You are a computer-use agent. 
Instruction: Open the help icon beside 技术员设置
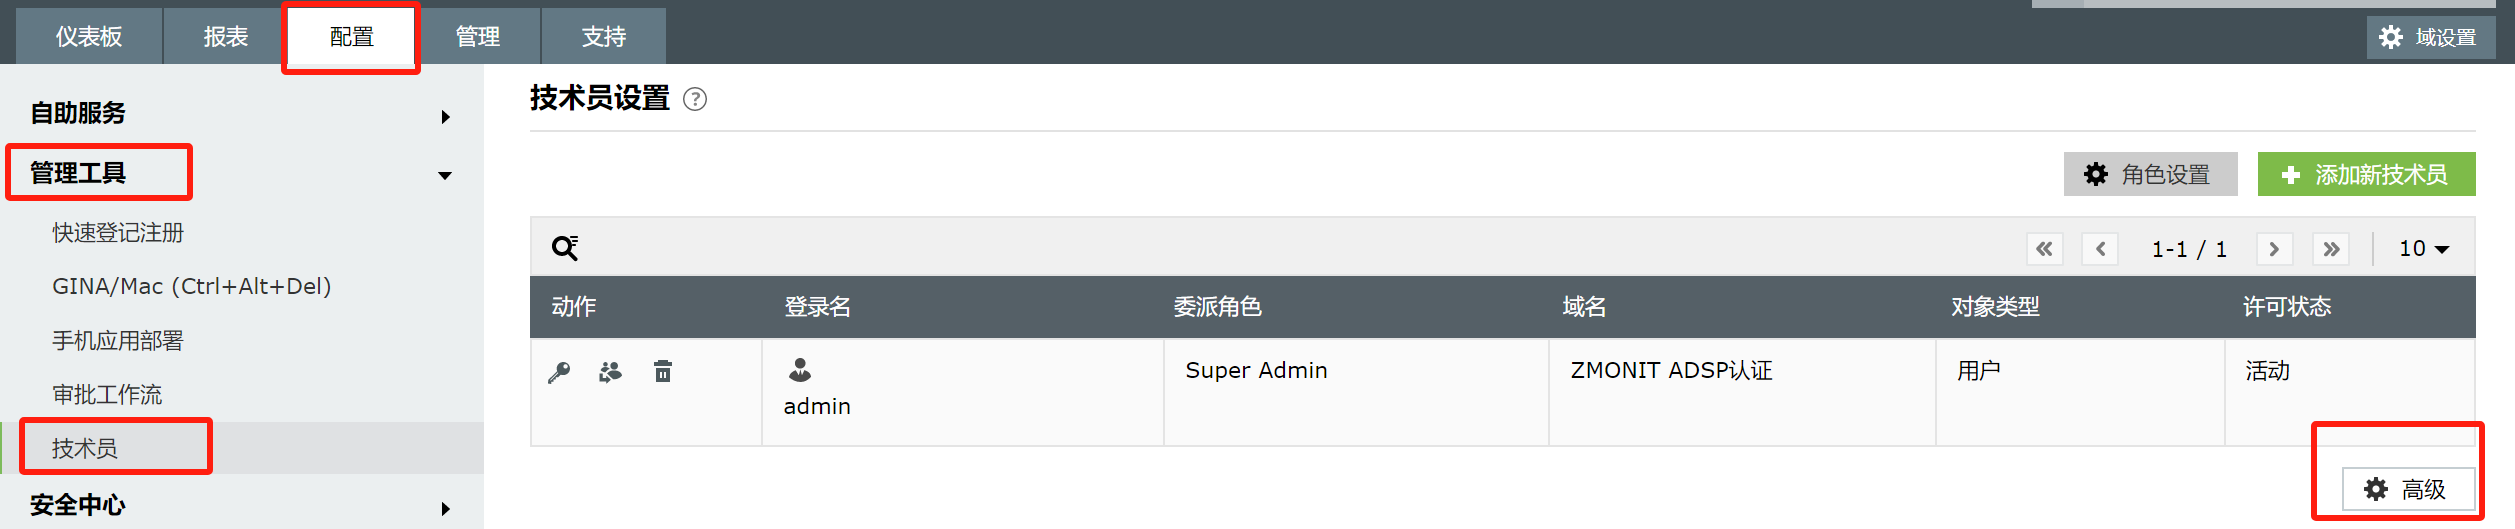click(x=695, y=99)
